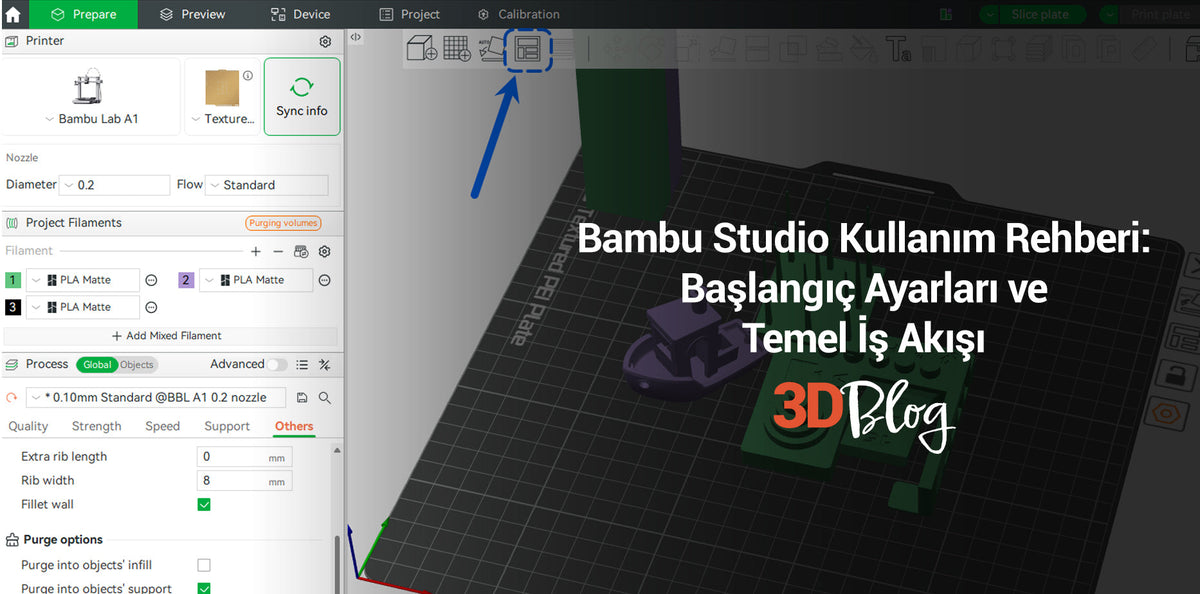Screen dimensions: 1200x594
Task: Click the process settings list icon
Action: [302, 365]
